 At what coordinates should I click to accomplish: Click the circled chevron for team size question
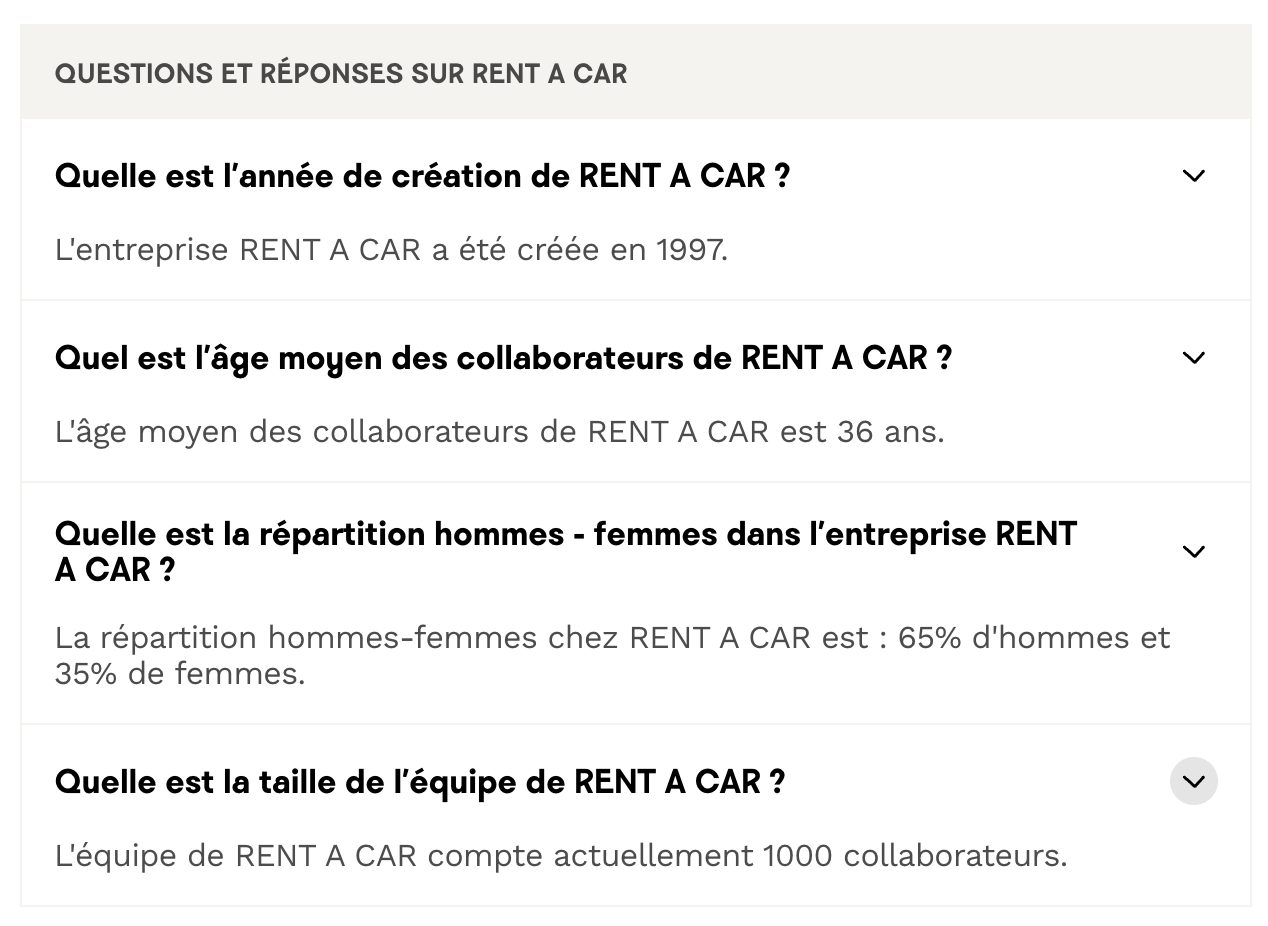[1193, 781]
